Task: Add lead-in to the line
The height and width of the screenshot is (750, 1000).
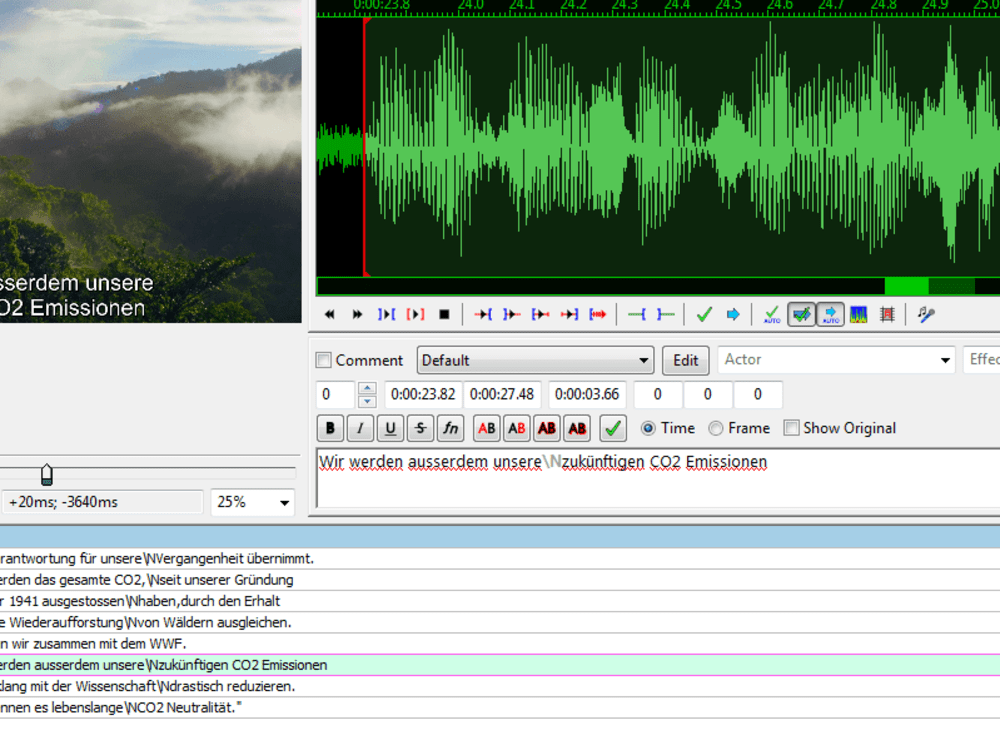Action: (x=636, y=314)
